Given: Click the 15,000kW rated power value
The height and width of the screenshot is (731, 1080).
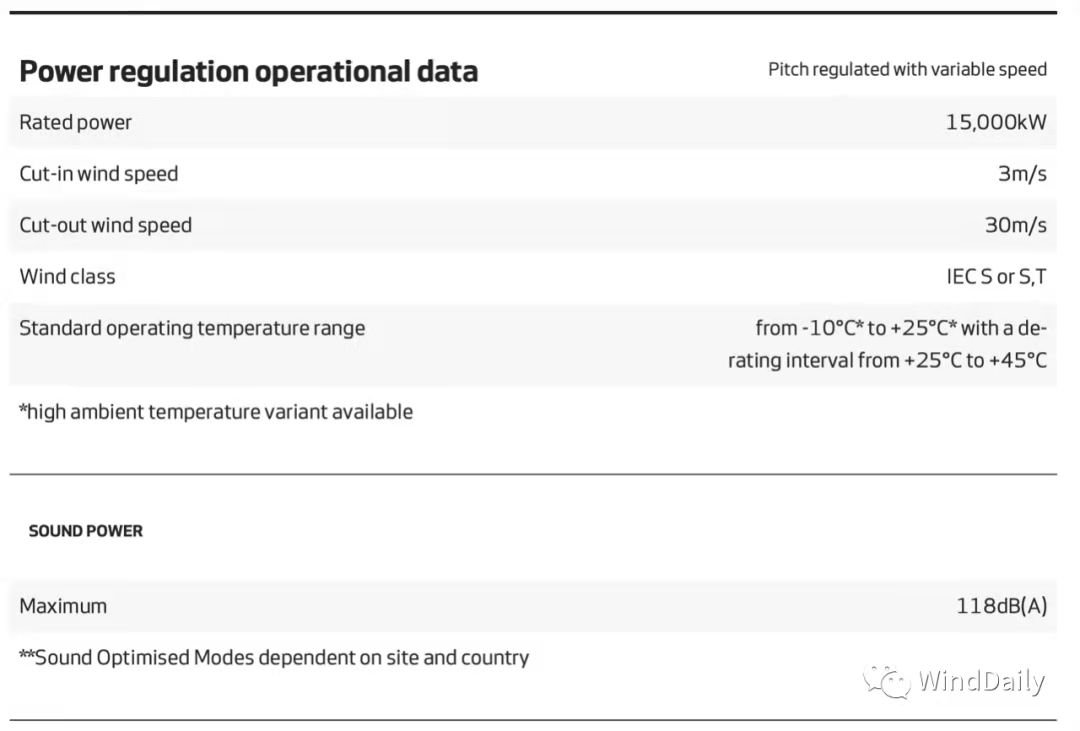Looking at the screenshot, I should 996,122.
